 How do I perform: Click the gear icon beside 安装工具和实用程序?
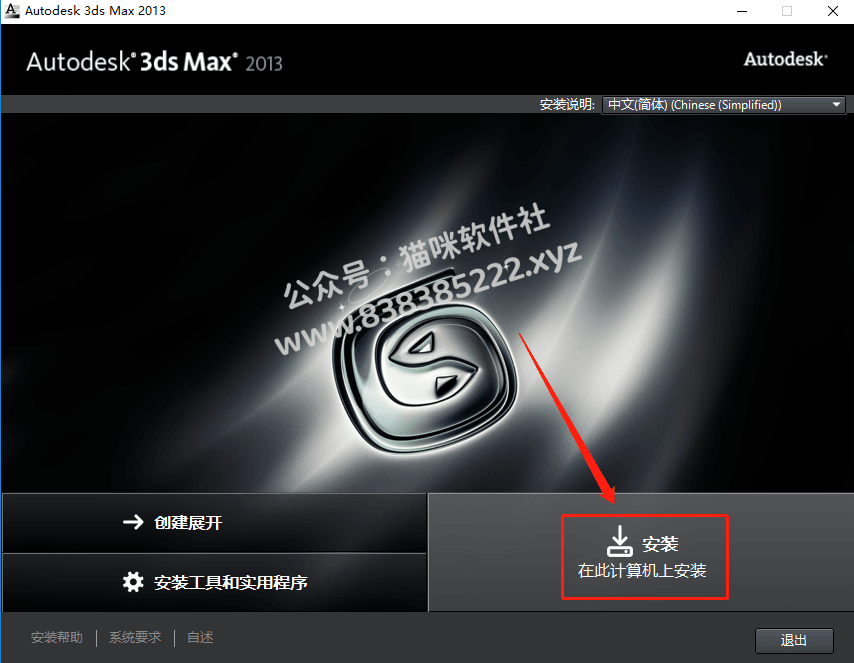click(x=133, y=582)
